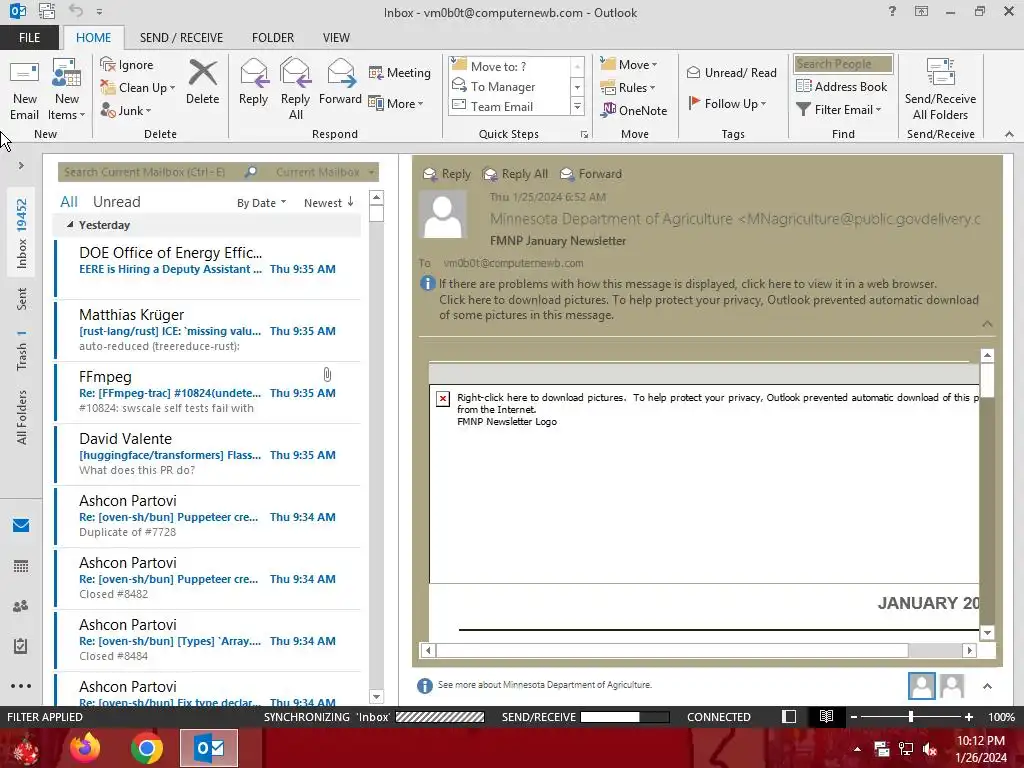Open the David Valente email

coord(208,454)
